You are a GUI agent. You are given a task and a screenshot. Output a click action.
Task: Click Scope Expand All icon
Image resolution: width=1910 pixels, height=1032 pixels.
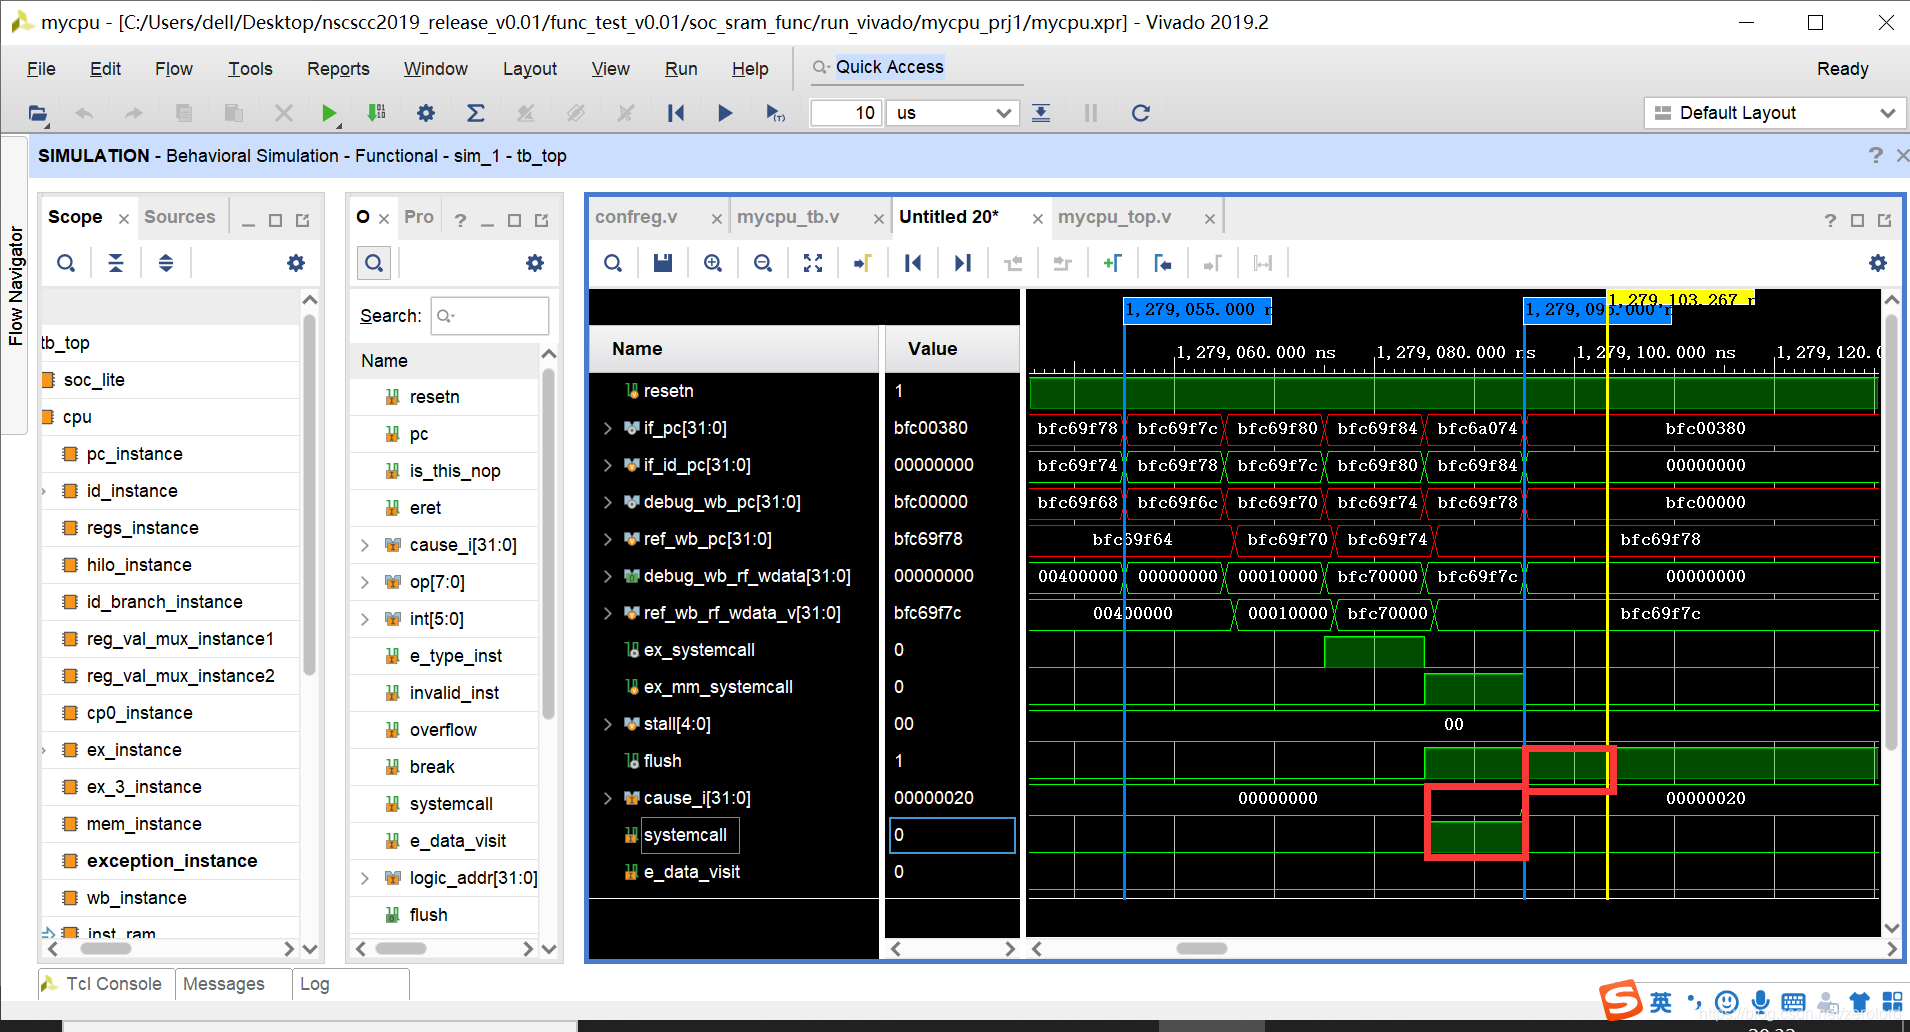pos(166,263)
